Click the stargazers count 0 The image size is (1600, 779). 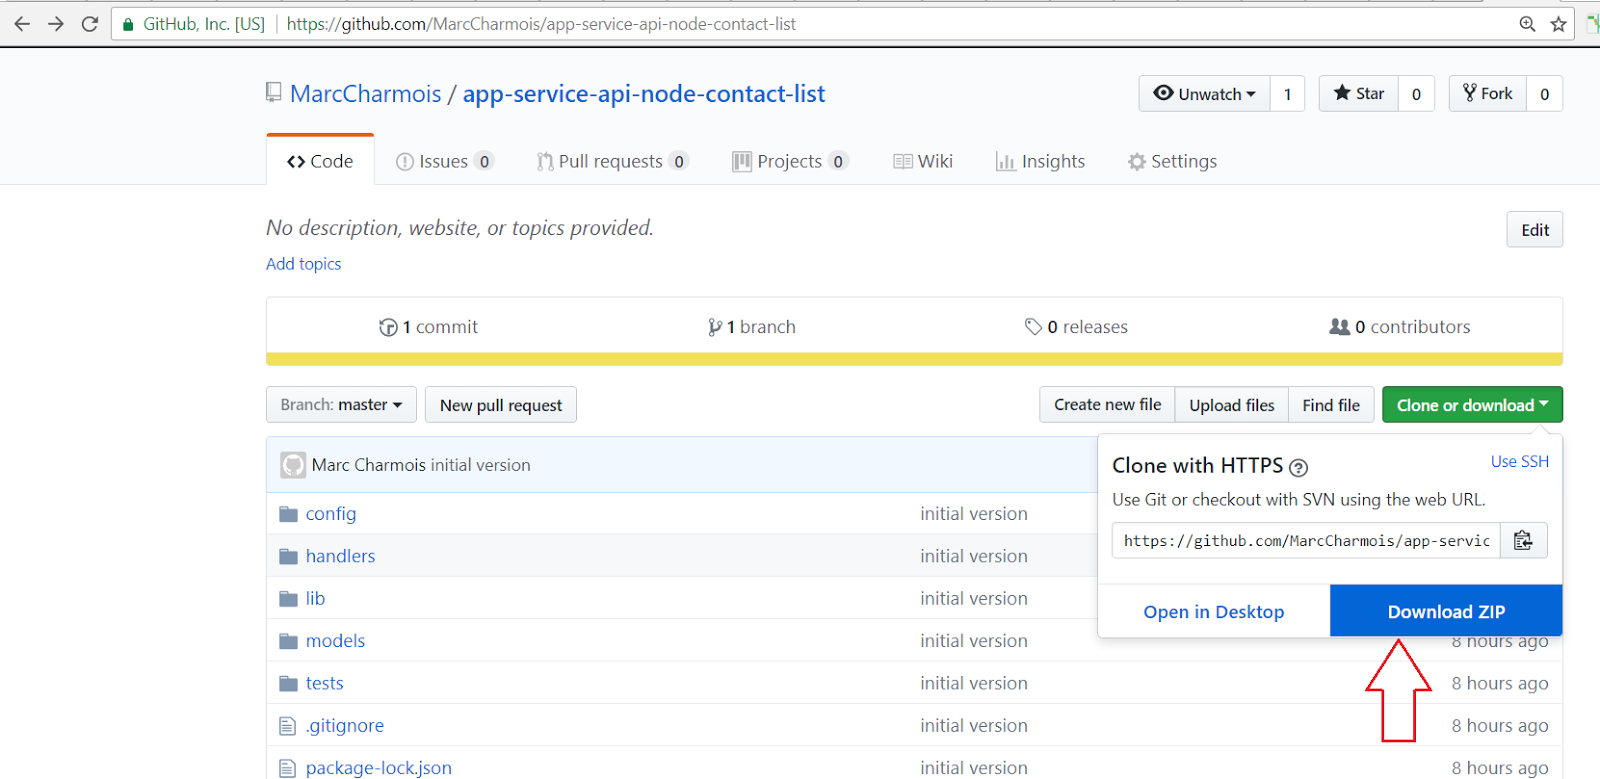[1416, 94]
